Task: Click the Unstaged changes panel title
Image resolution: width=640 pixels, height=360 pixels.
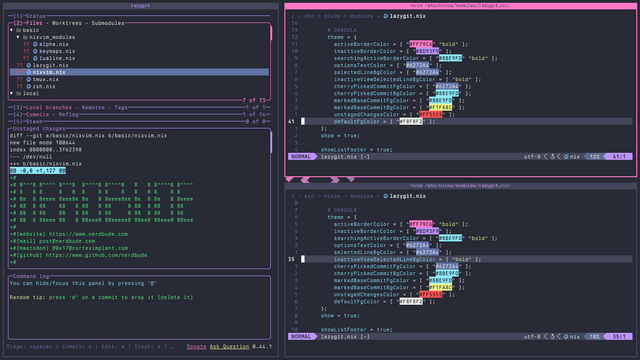Action: (39, 129)
